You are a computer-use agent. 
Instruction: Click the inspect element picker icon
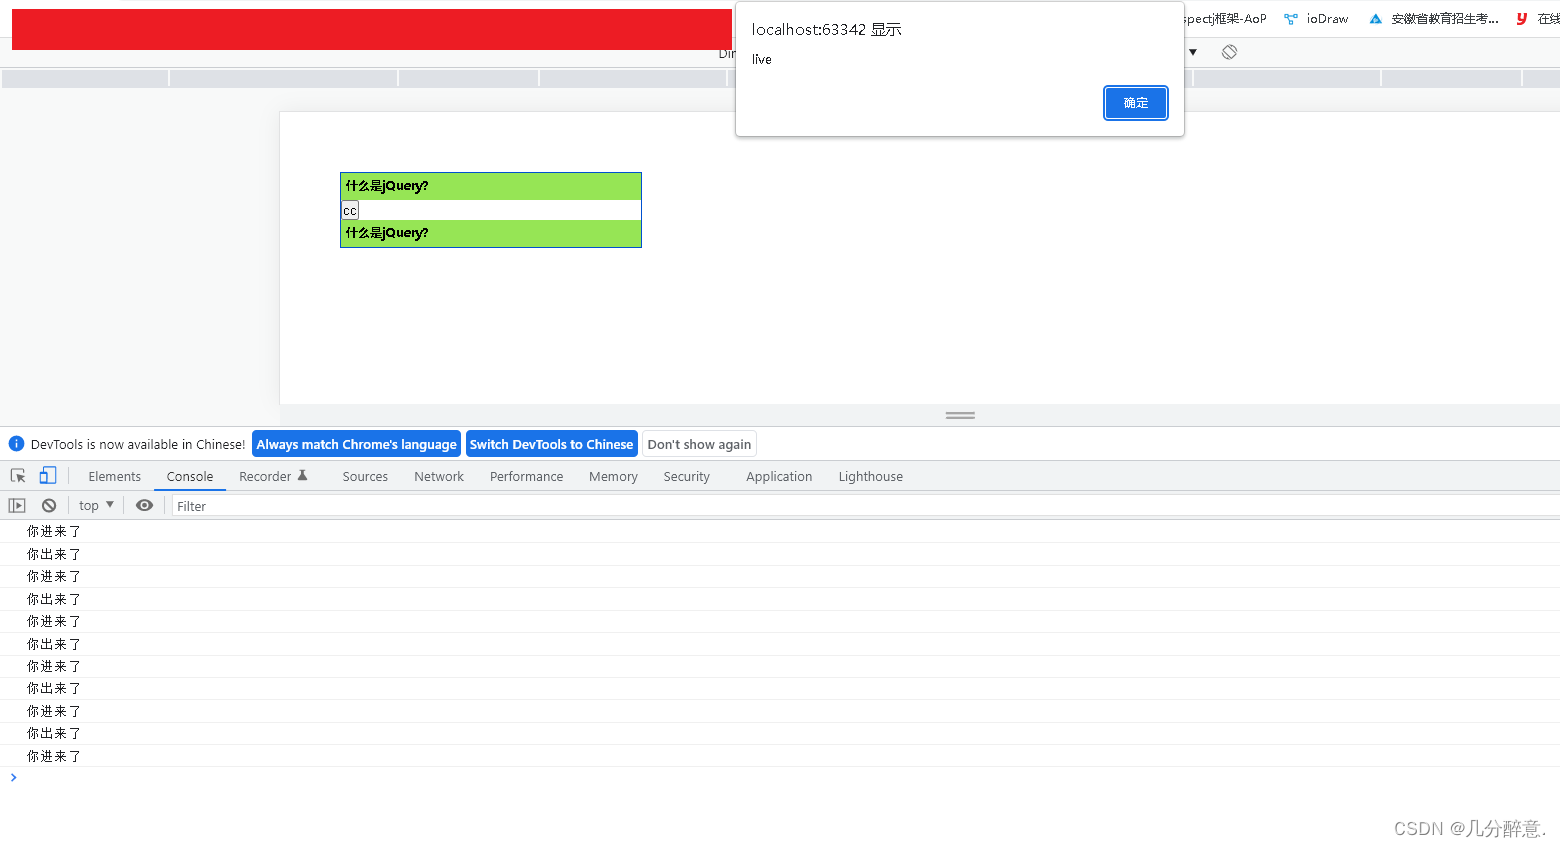click(x=18, y=476)
